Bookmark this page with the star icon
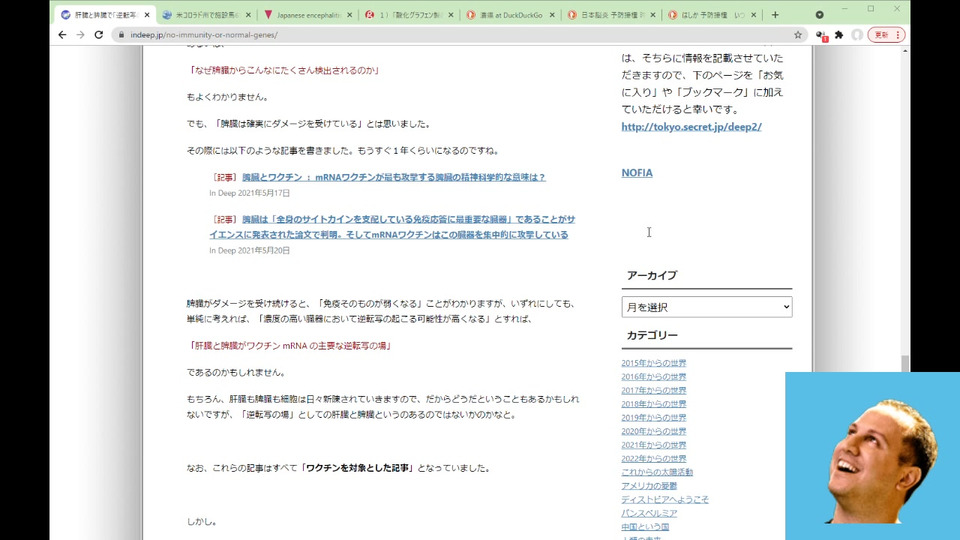The width and height of the screenshot is (960, 540). 798,35
